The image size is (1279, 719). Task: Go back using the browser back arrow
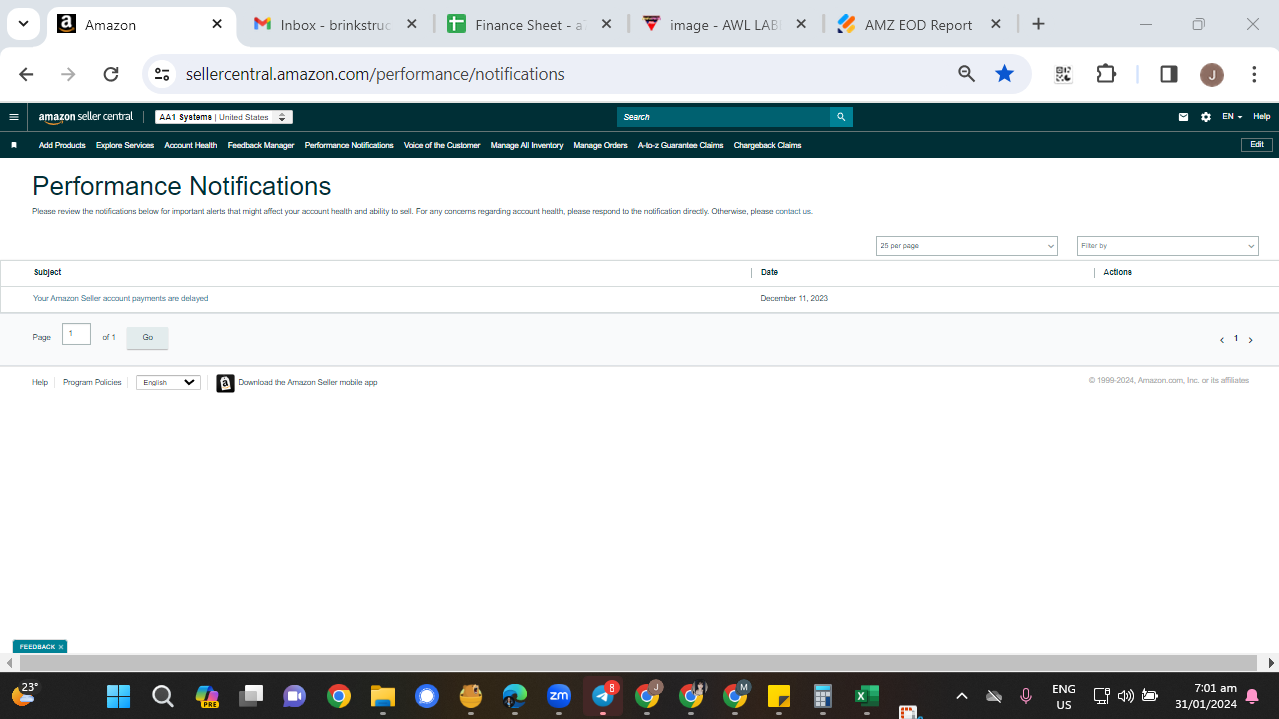pos(26,74)
